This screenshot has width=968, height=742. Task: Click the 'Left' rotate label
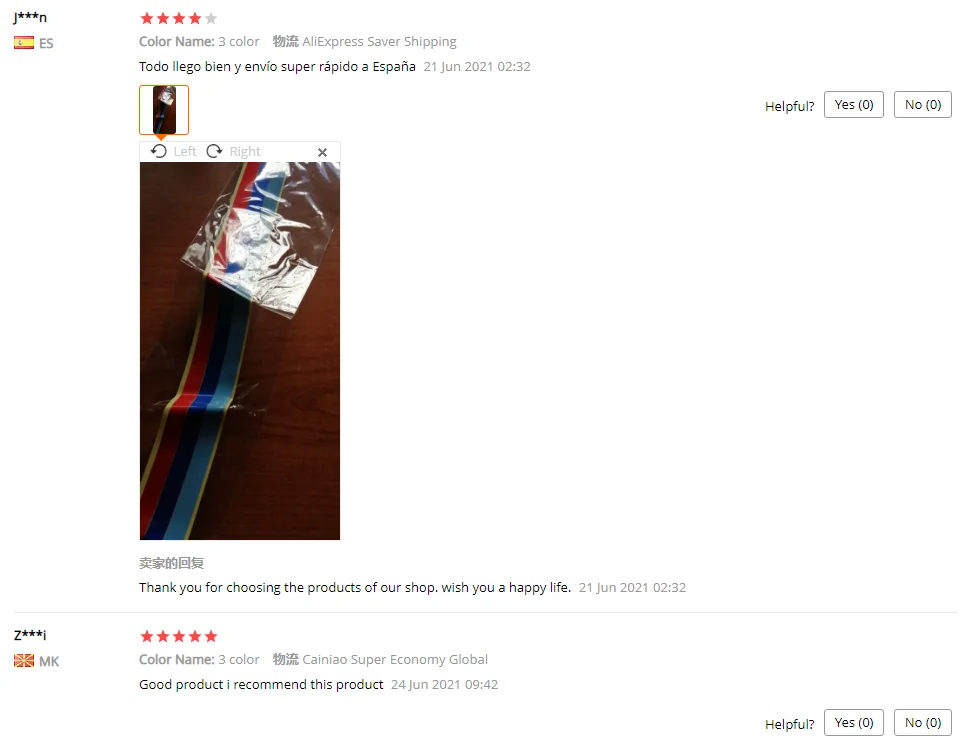[185, 151]
